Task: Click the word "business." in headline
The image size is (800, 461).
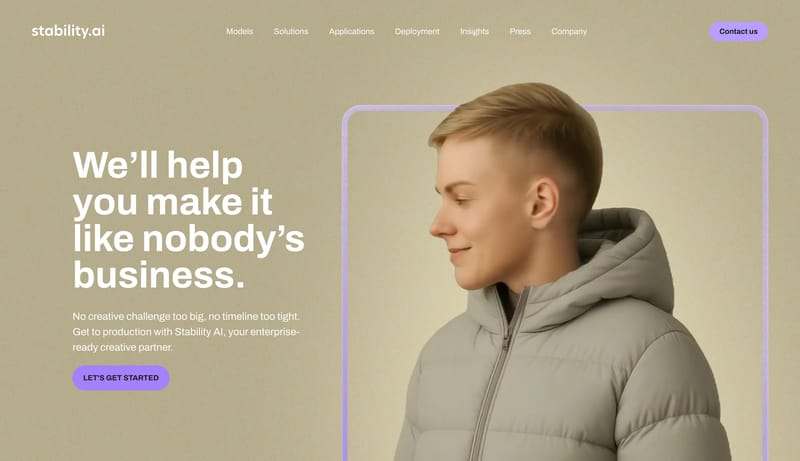Action: [159, 275]
